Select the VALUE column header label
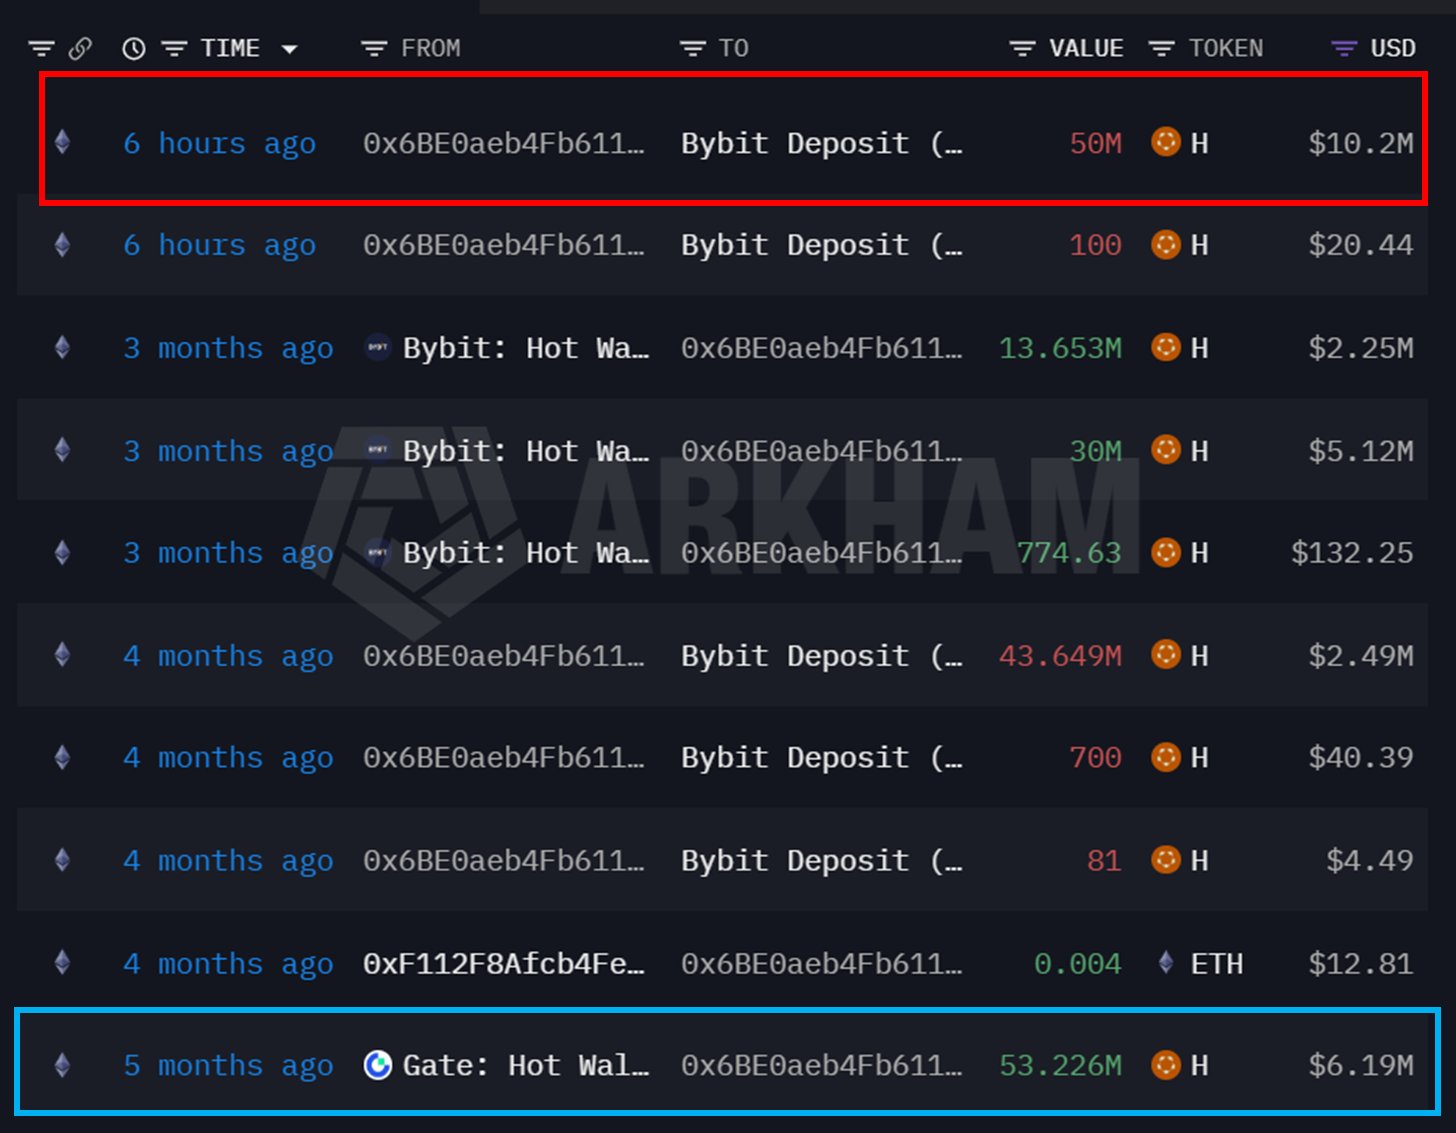 pos(1086,48)
